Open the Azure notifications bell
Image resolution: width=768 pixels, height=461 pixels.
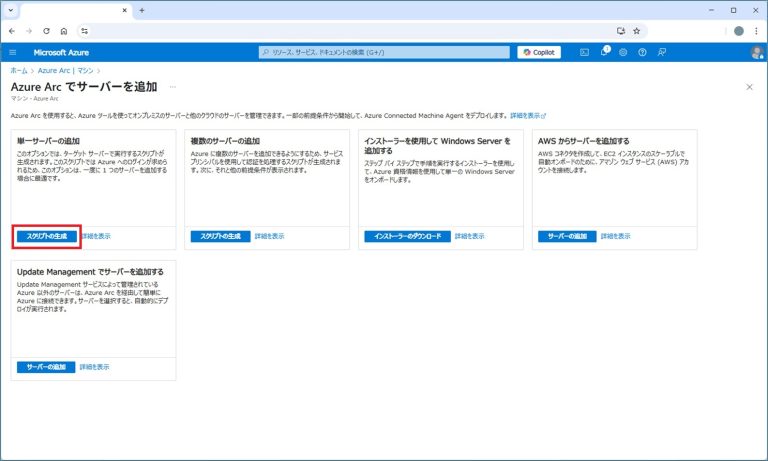point(604,52)
